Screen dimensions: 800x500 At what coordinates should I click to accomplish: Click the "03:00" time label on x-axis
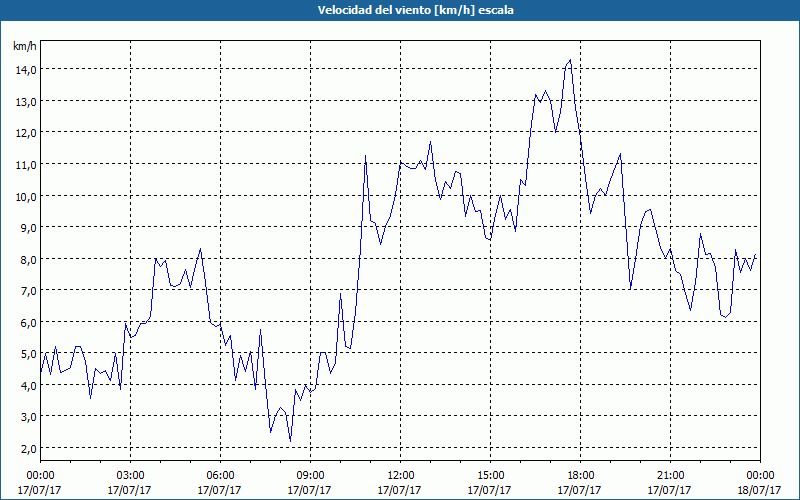coord(130,476)
